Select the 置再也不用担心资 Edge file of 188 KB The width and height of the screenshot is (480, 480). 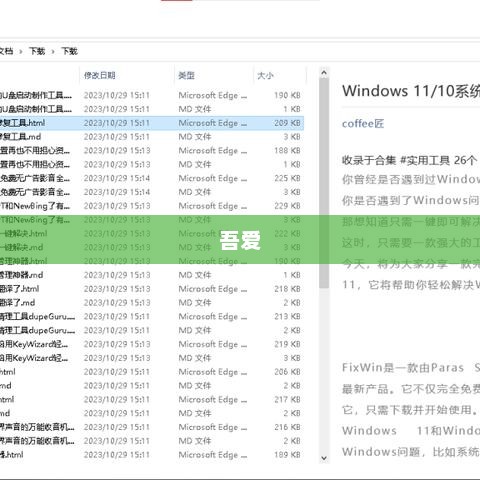(152, 151)
